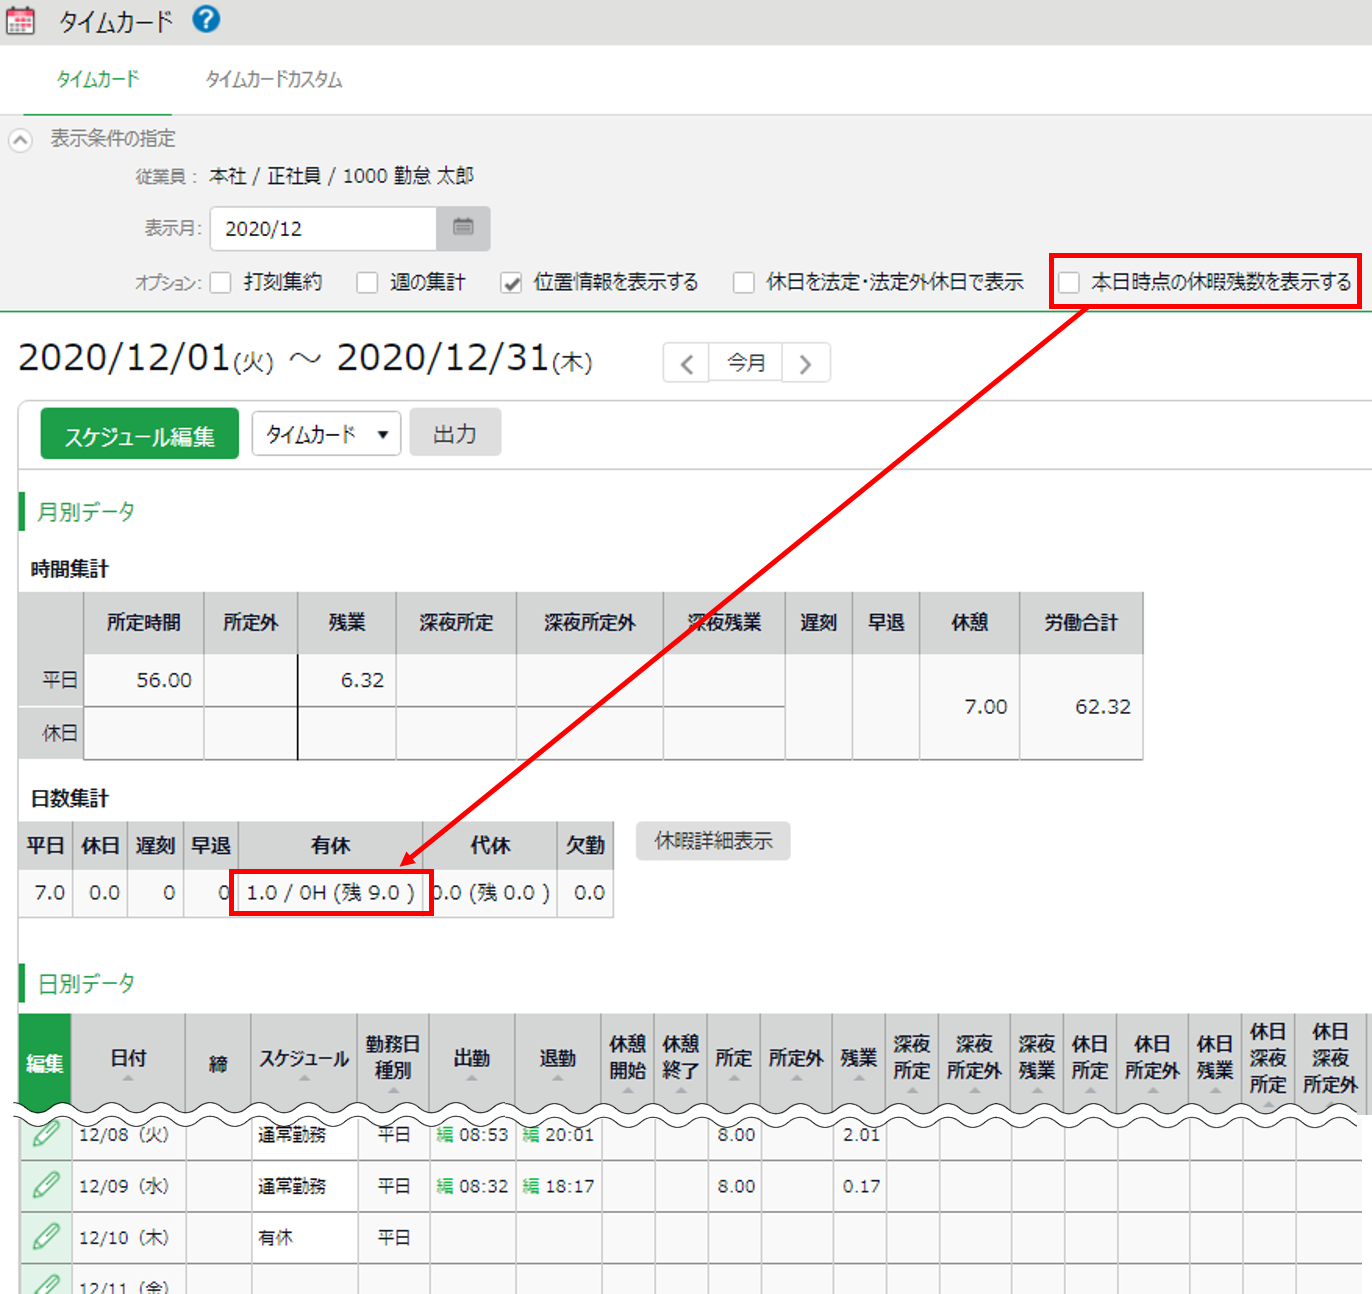Collapse the 表示条件の指定 section

pyautogui.click(x=21, y=140)
